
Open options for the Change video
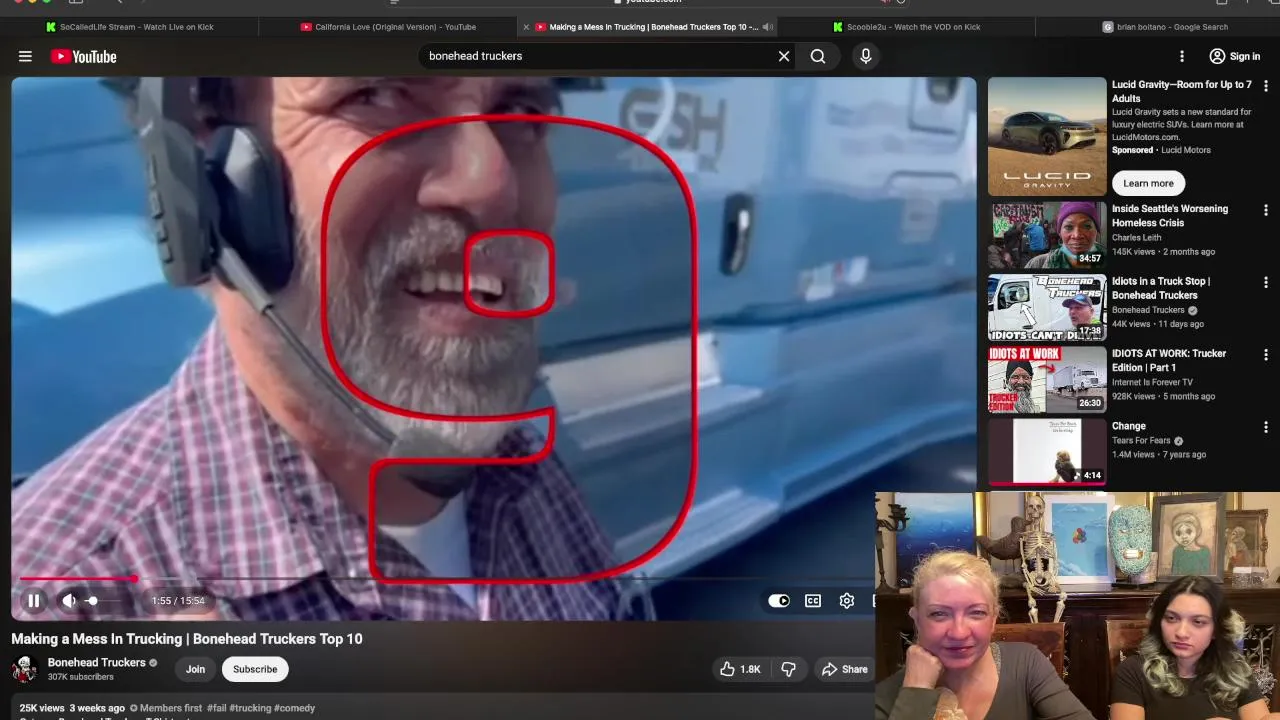tap(1266, 427)
